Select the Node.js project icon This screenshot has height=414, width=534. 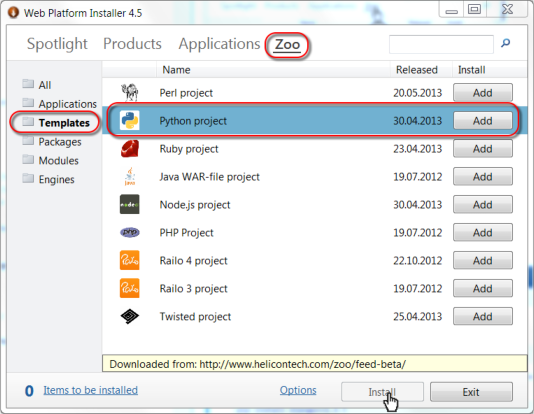pos(129,204)
